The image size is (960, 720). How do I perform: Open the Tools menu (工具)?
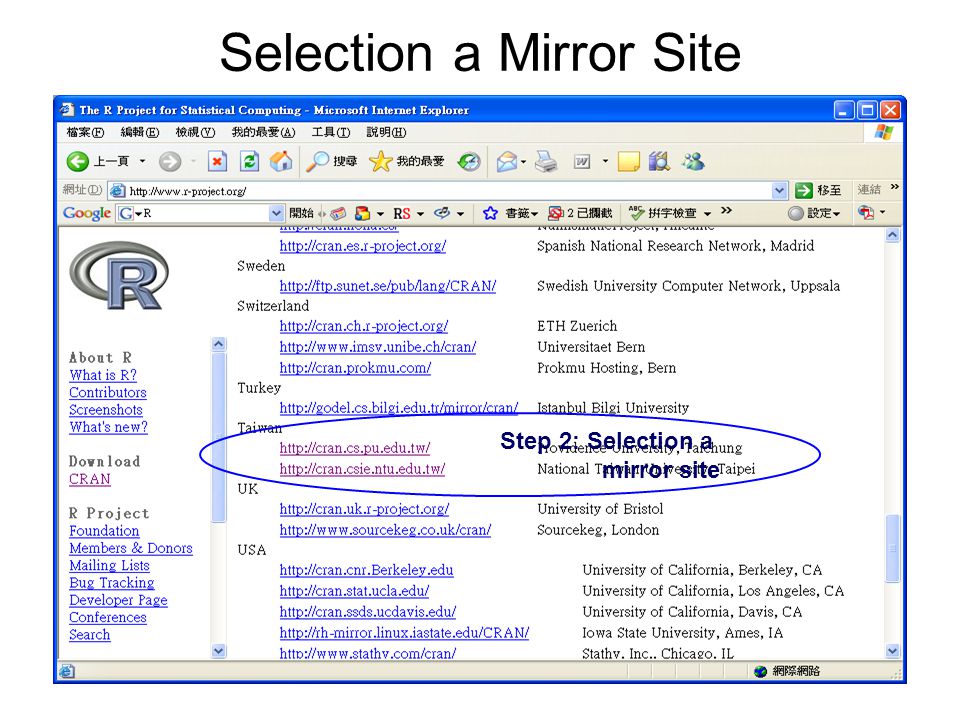[x=331, y=132]
